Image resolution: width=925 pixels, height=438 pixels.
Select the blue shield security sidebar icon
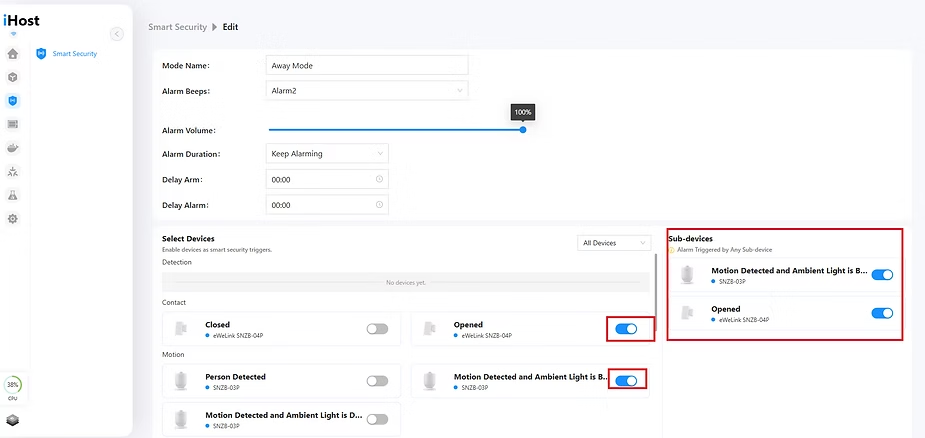pyautogui.click(x=13, y=101)
